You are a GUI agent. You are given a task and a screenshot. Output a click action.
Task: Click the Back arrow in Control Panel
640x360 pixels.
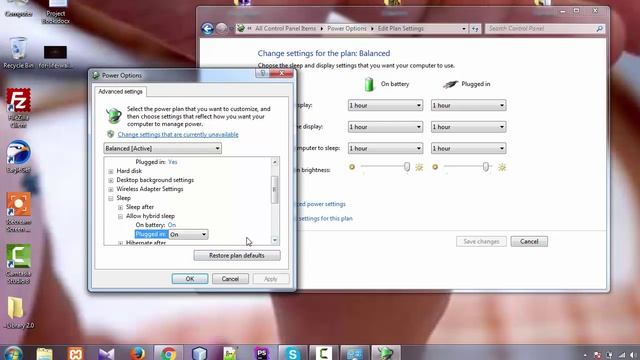(x=207, y=29)
